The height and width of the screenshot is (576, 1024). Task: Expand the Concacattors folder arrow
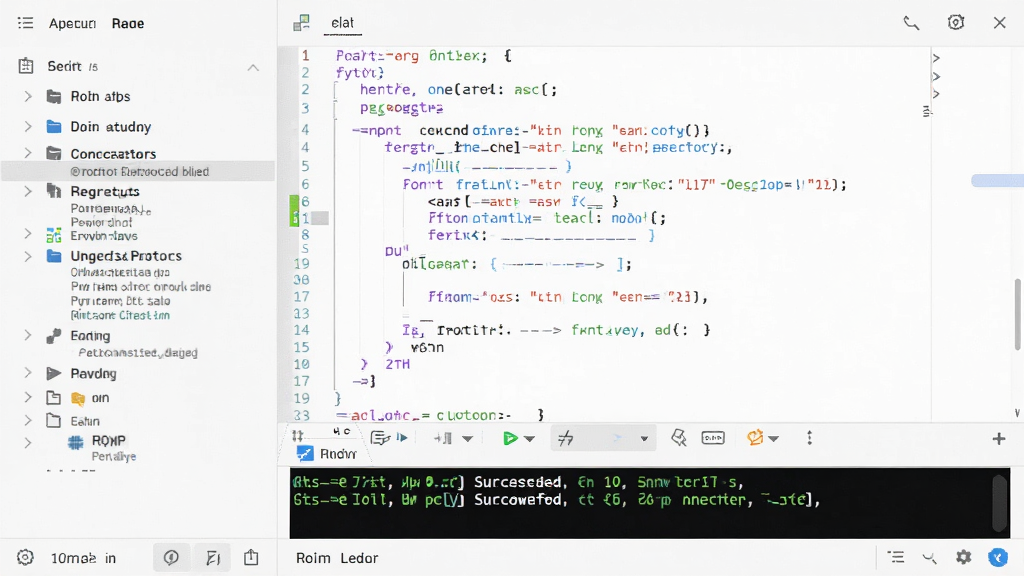[28, 153]
